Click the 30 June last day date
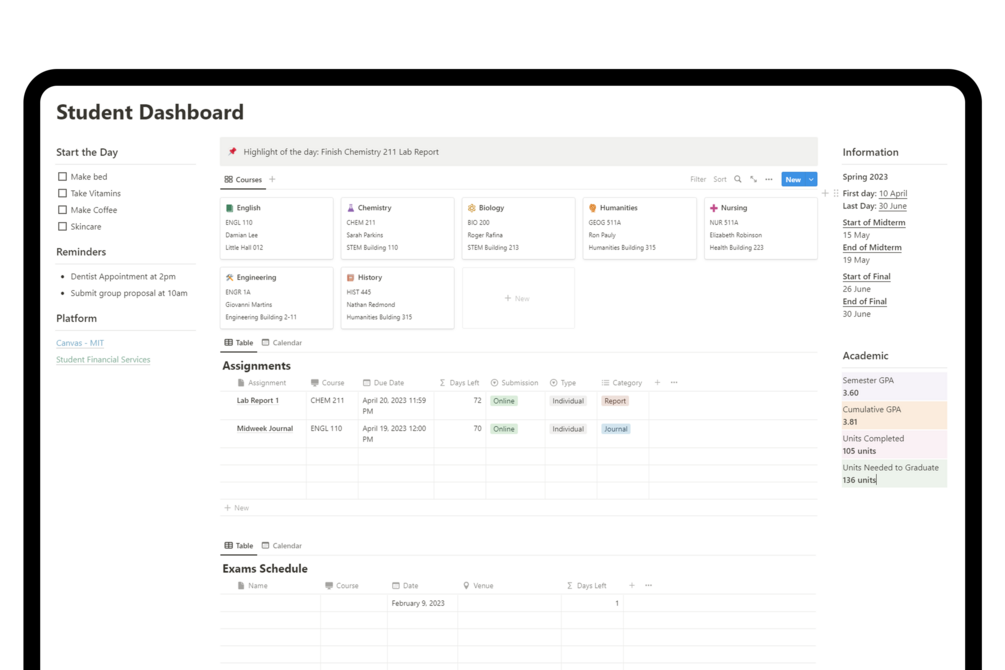 892,206
